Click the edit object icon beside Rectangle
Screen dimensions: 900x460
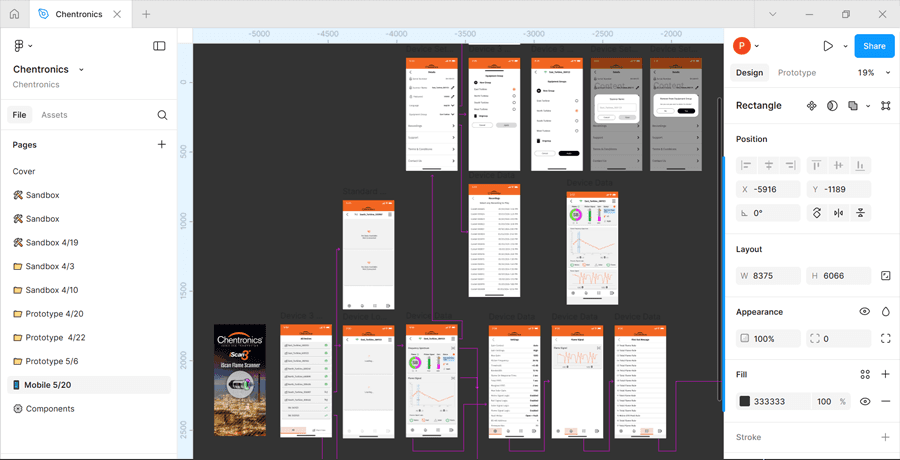pos(886,106)
